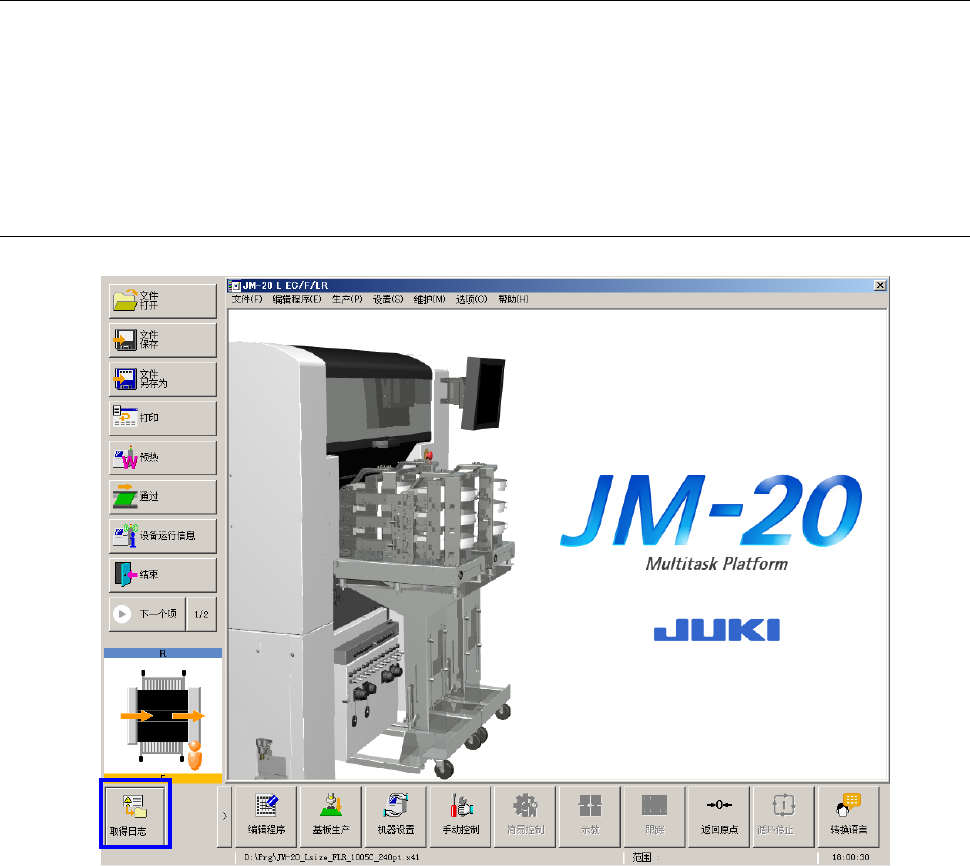The width and height of the screenshot is (970, 866).
Task: Switch language with 转换语言
Action: pos(849,817)
